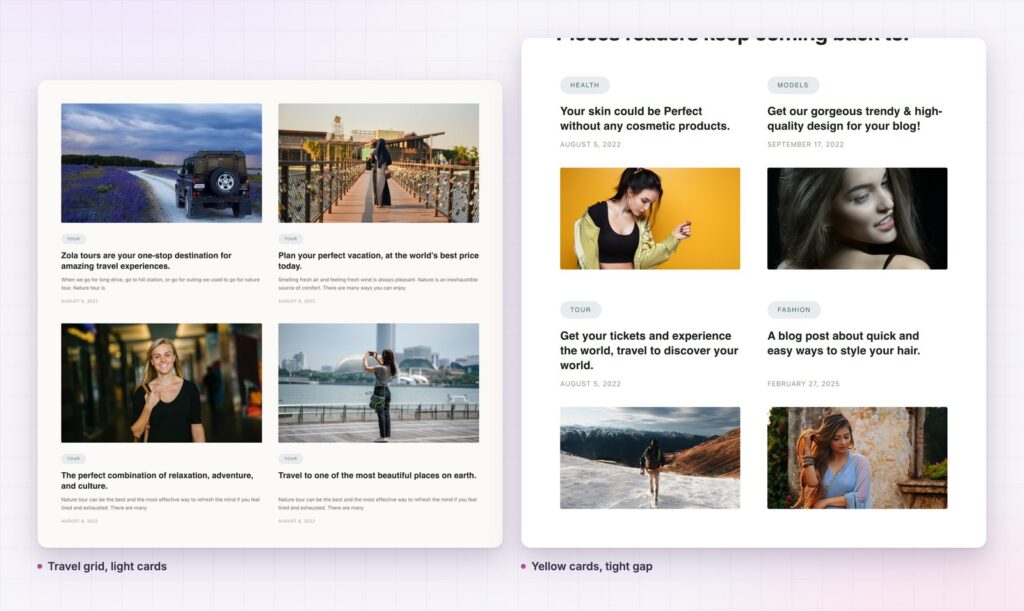Click AUGUST 5, 2022 under skin post
The width and height of the screenshot is (1024, 611).
pos(590,144)
